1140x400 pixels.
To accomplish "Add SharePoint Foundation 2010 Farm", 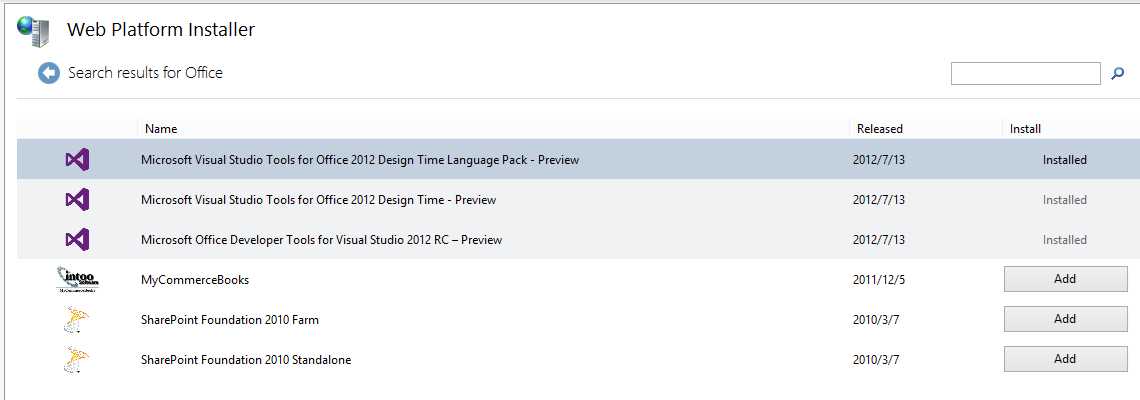I will (1065, 319).
